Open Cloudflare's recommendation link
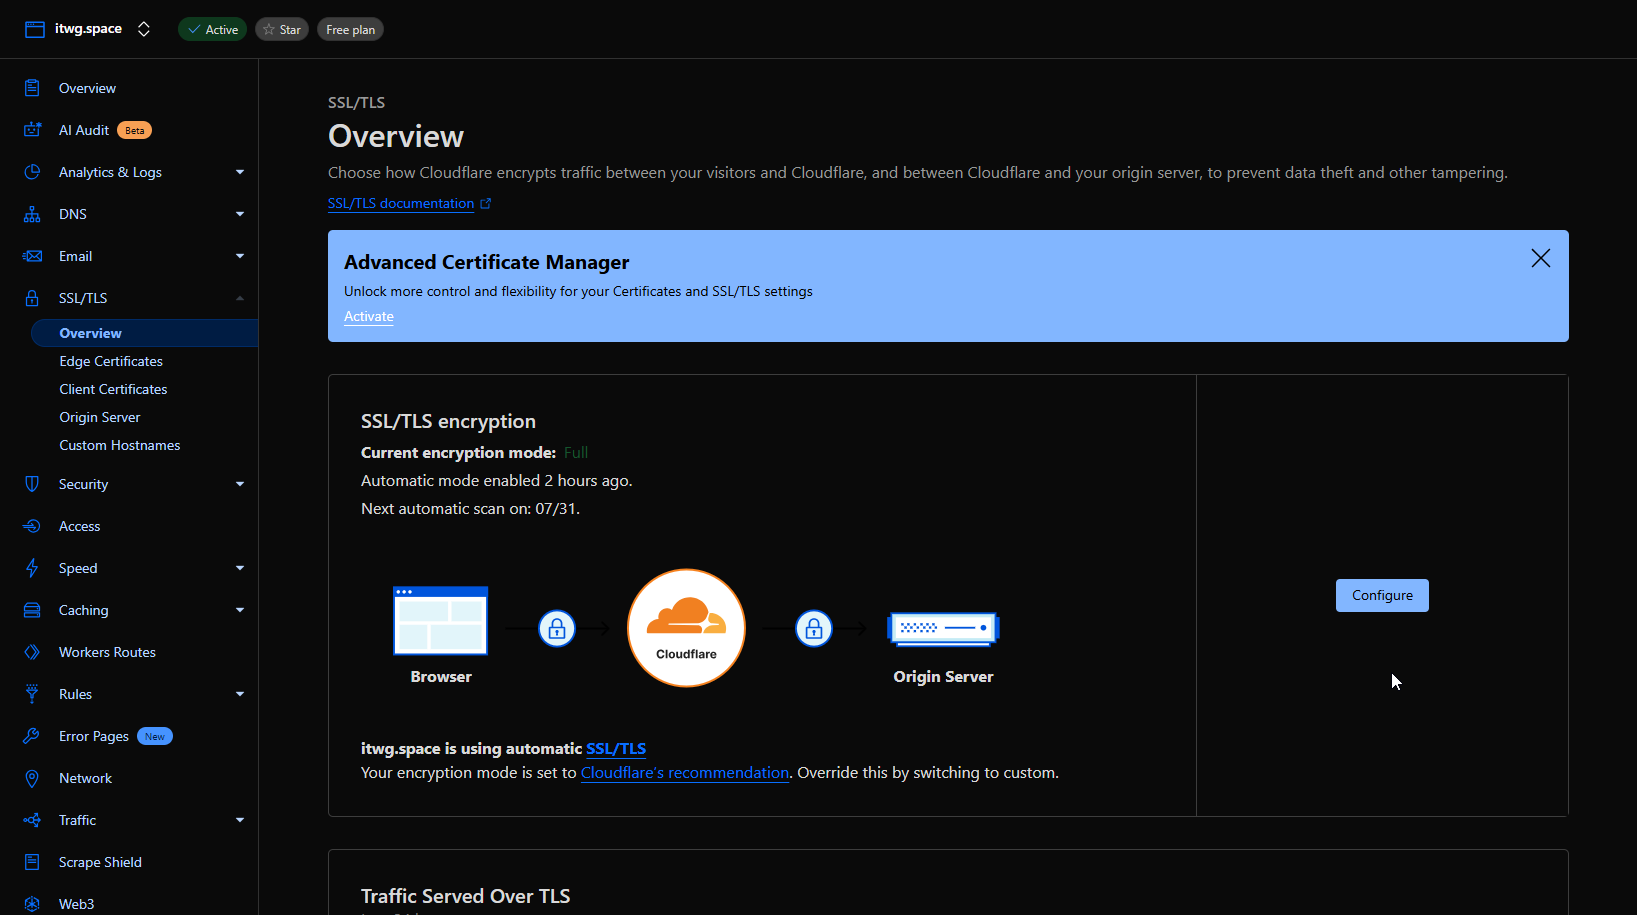1637x915 pixels. 685,772
